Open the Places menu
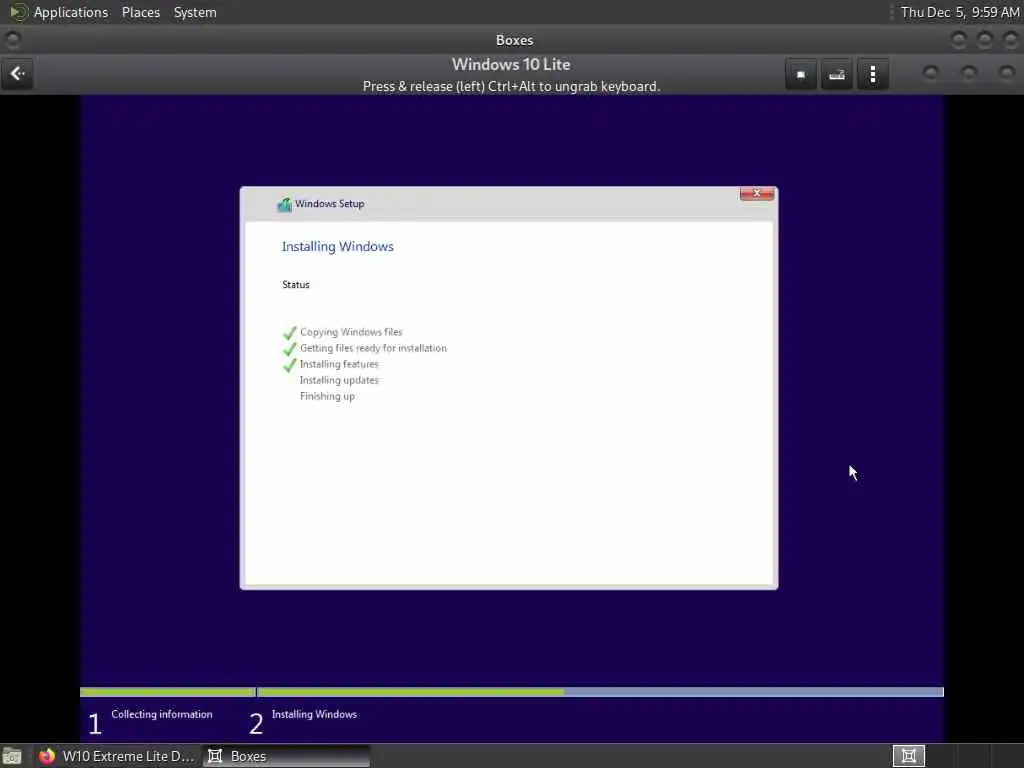This screenshot has width=1024, height=768. pos(140,12)
